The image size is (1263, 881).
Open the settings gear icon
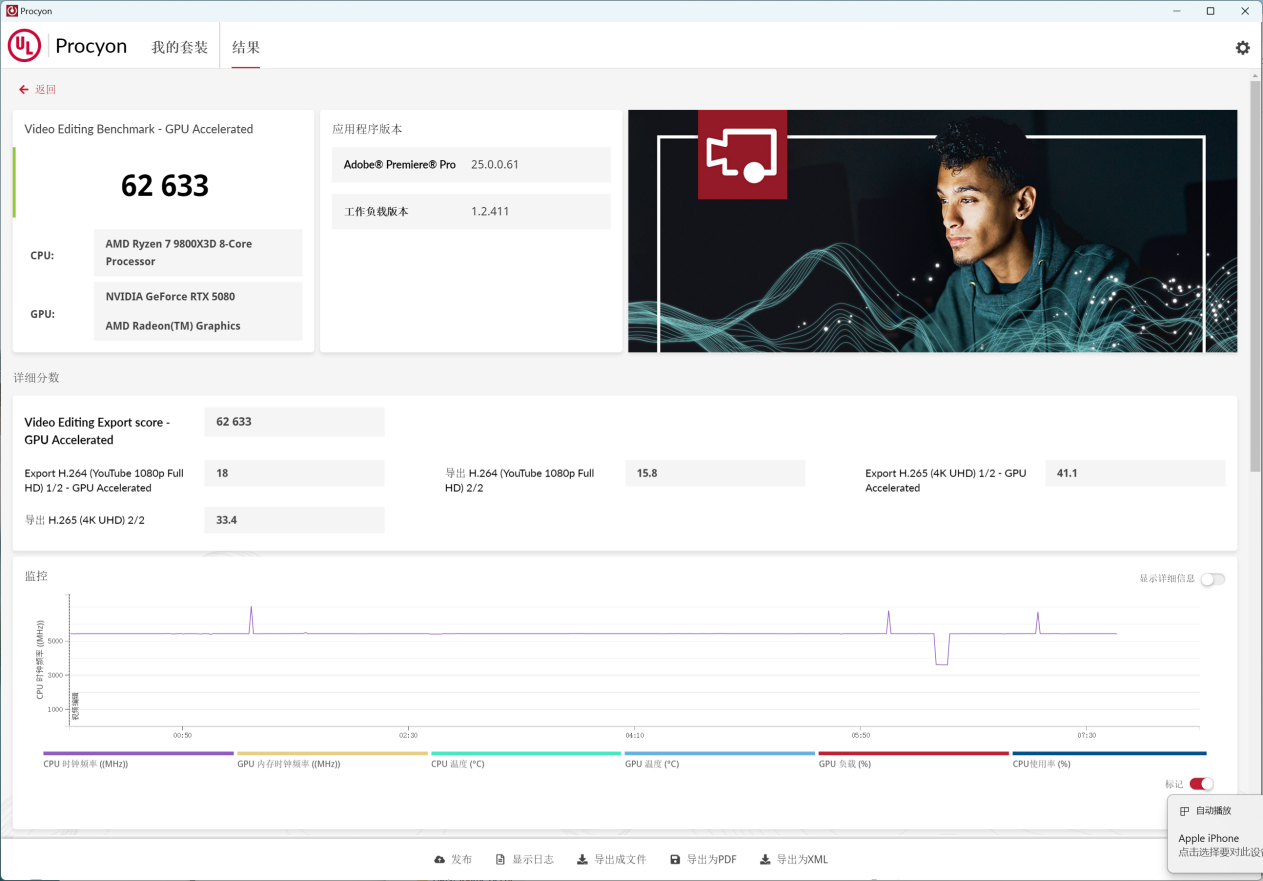coord(1242,48)
